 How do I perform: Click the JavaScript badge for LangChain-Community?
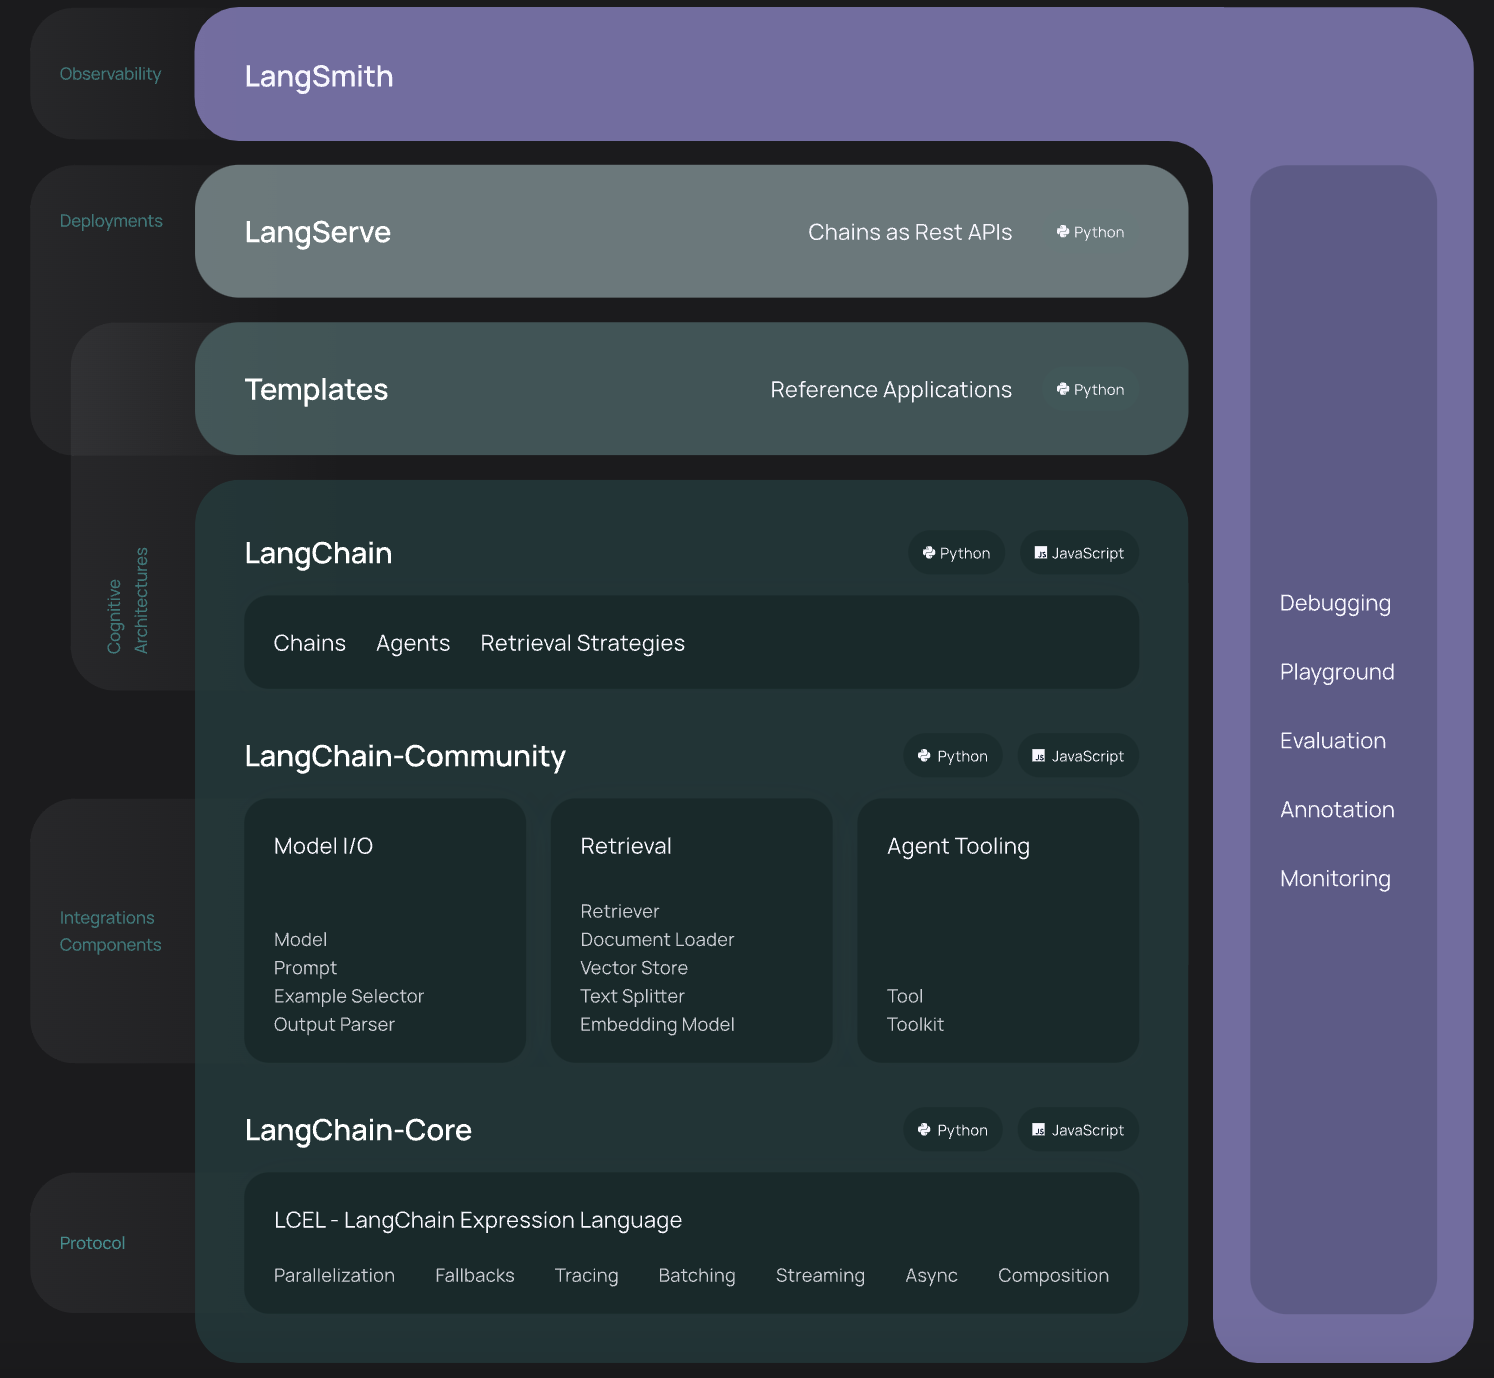click(x=1078, y=756)
